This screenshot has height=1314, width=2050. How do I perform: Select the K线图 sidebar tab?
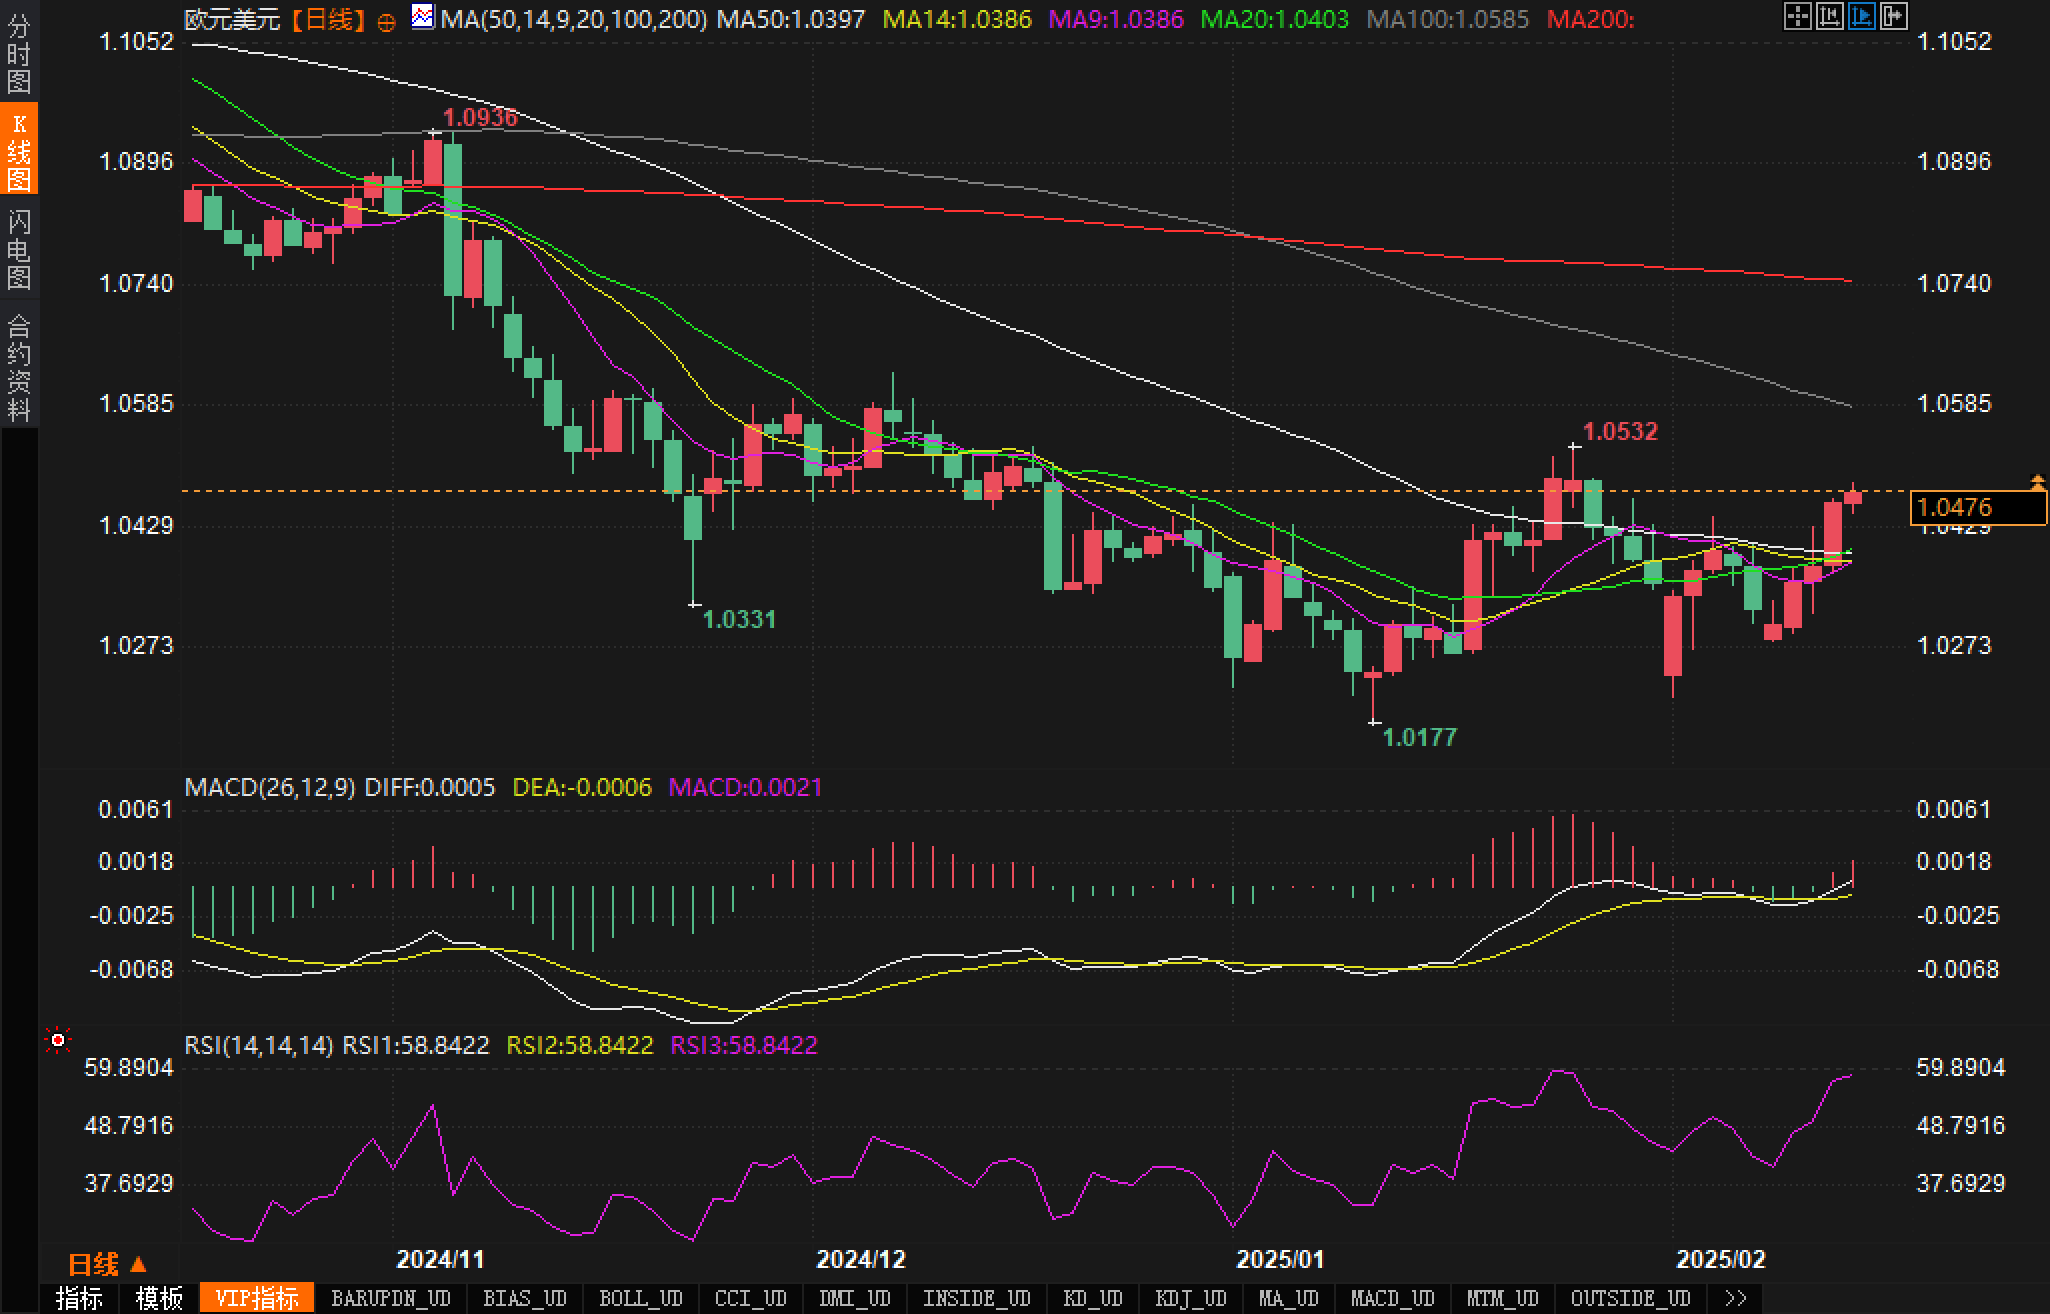point(19,150)
